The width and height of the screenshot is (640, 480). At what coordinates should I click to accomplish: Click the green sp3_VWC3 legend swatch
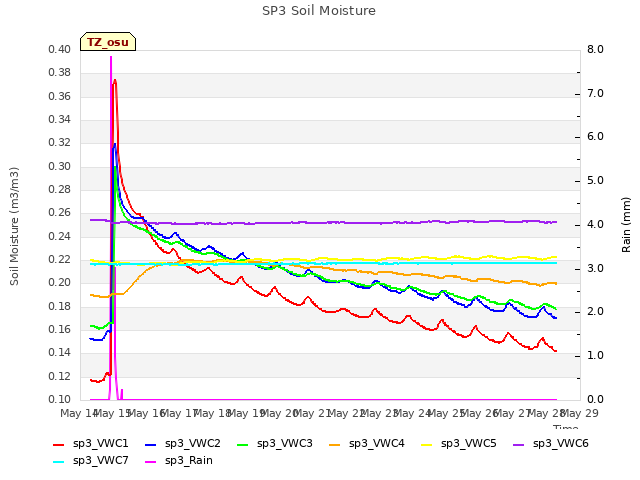coord(243,444)
